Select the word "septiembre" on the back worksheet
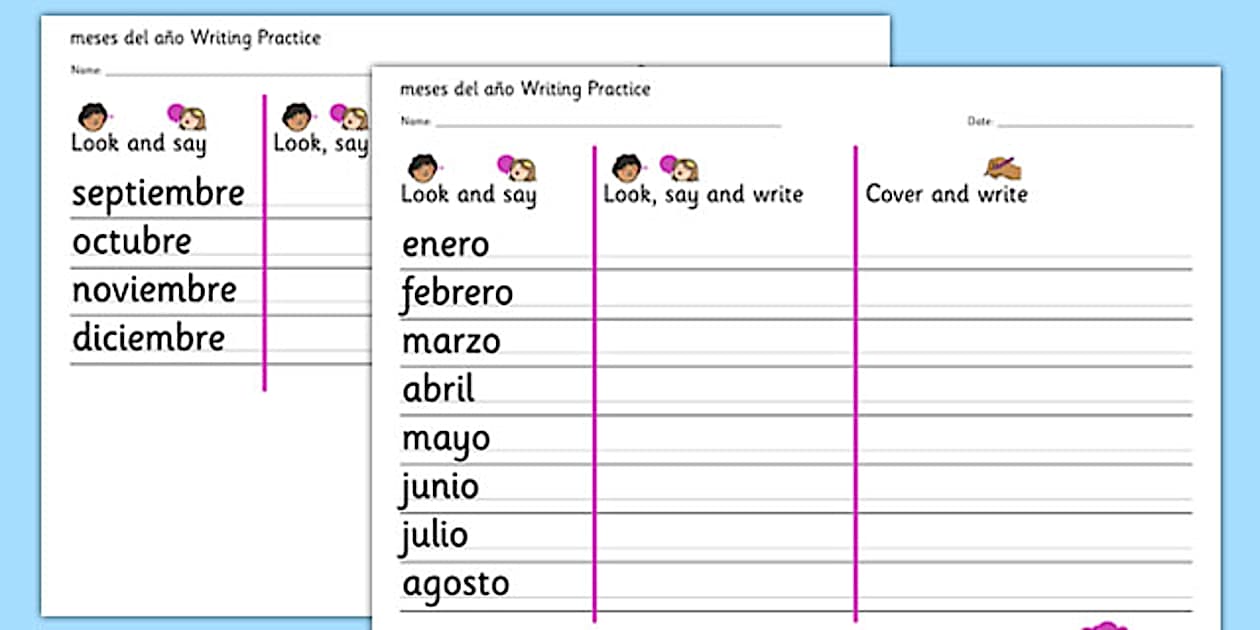Image resolution: width=1260 pixels, height=630 pixels. (x=158, y=193)
